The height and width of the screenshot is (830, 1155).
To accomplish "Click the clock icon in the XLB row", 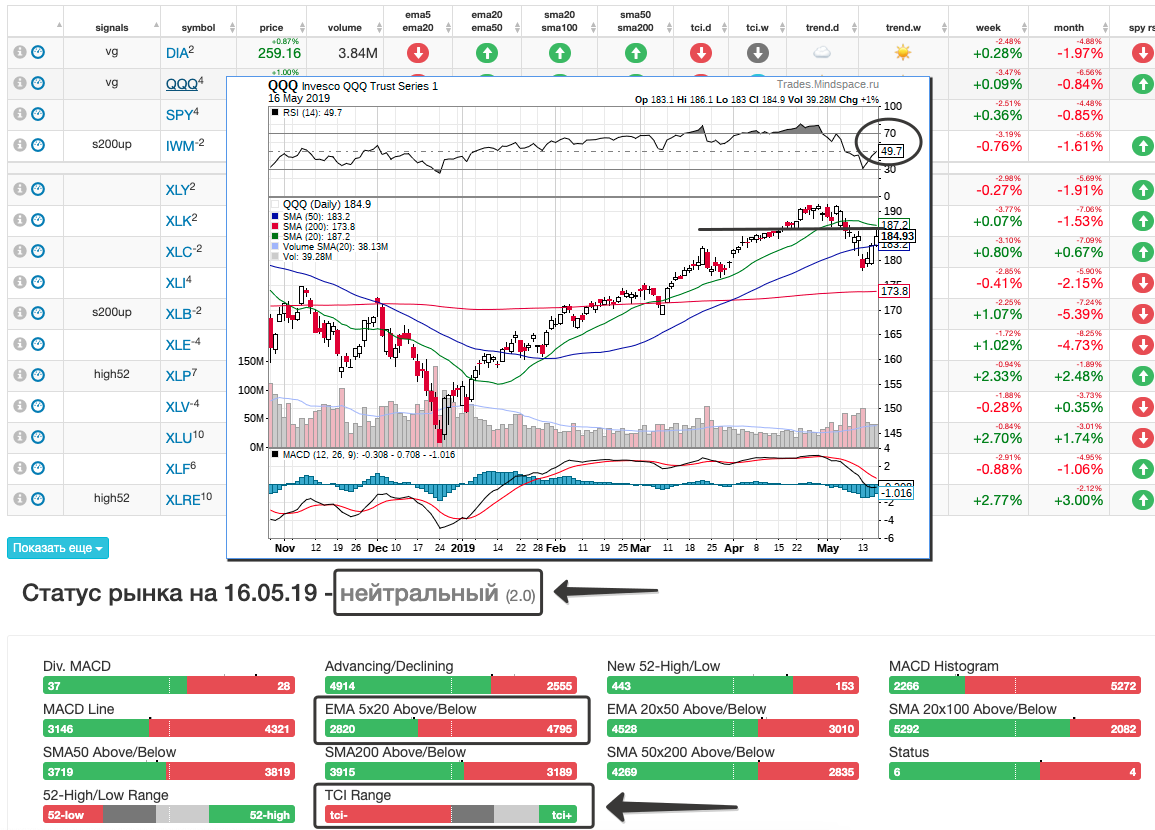I will click(x=38, y=313).
